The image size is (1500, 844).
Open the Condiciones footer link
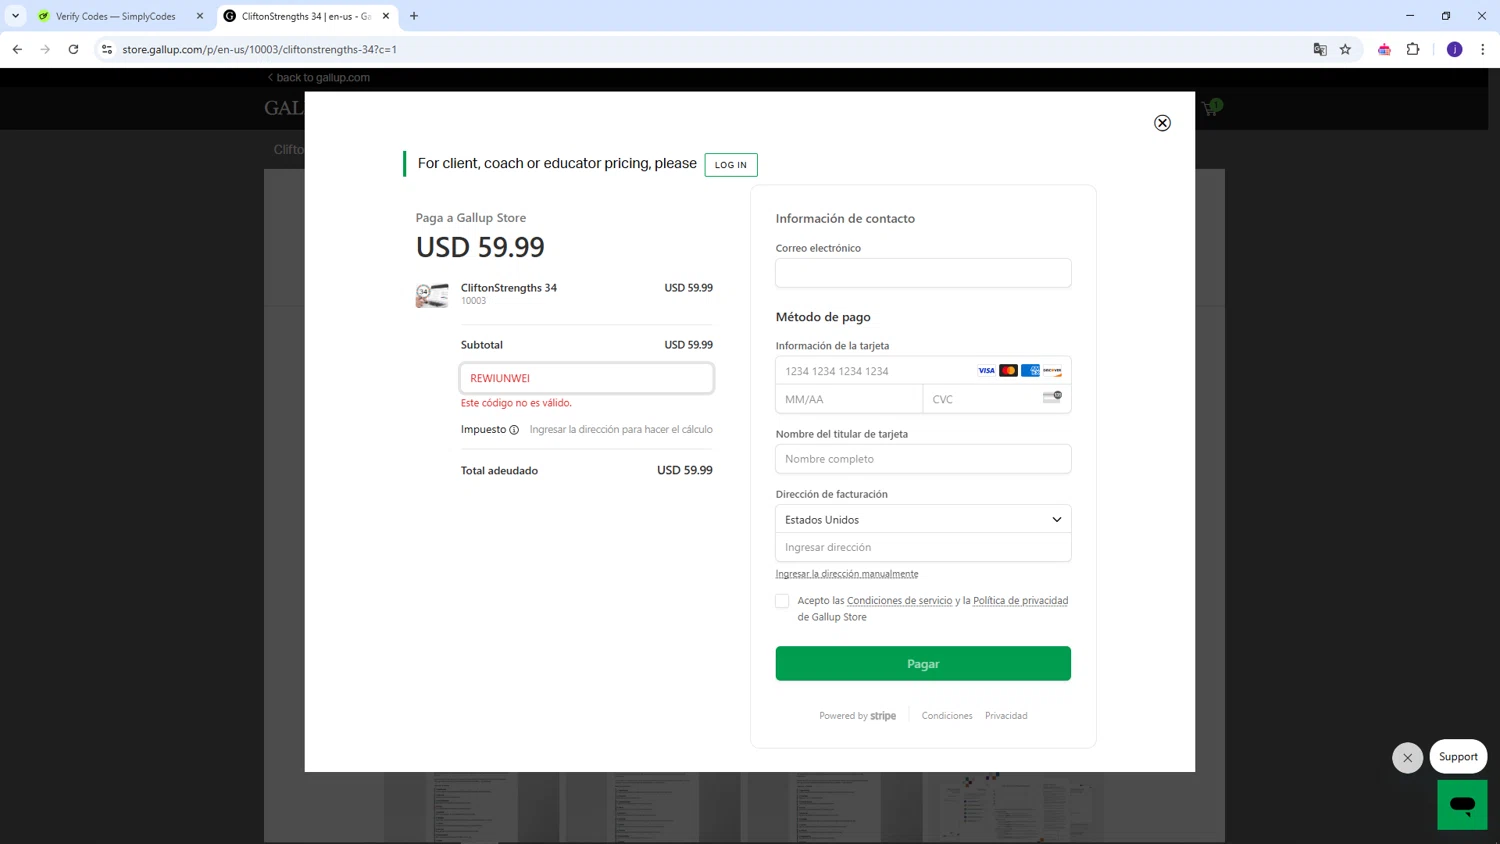pos(947,716)
